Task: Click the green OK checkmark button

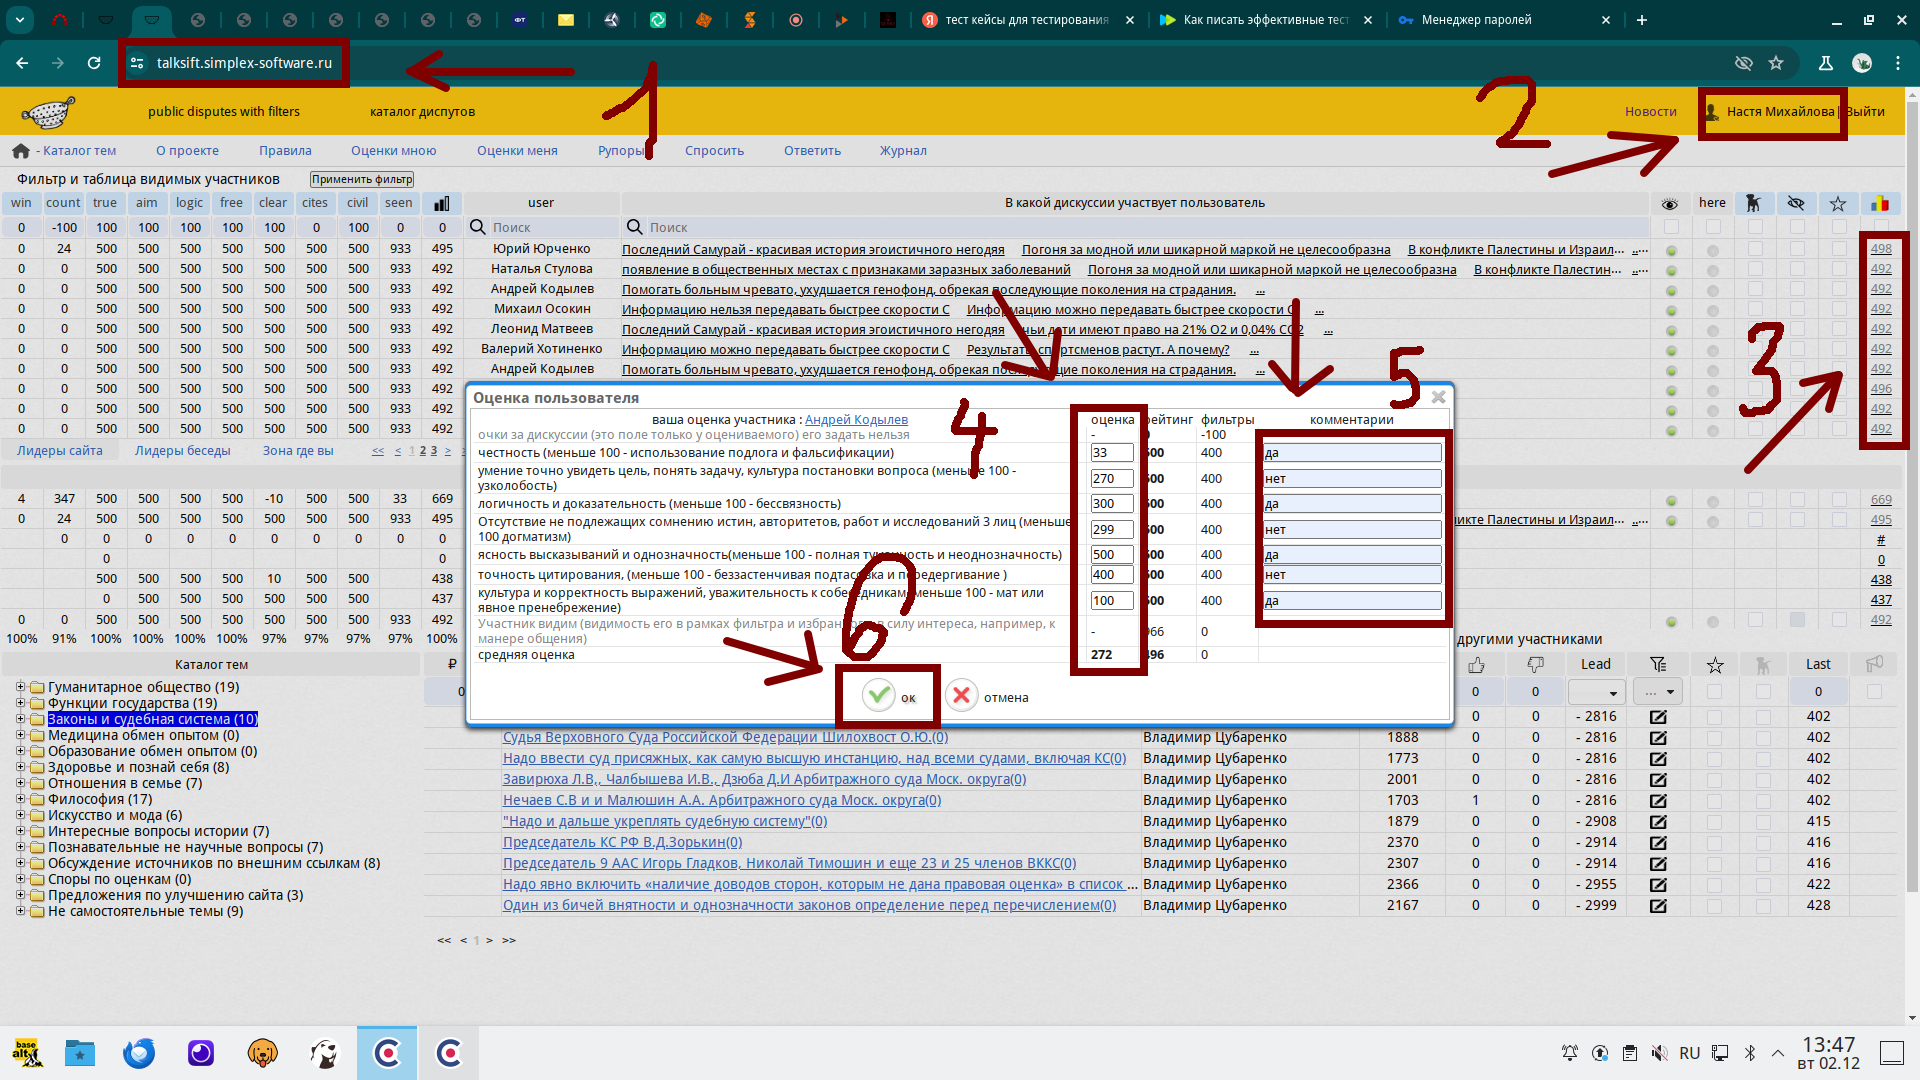Action: point(879,696)
